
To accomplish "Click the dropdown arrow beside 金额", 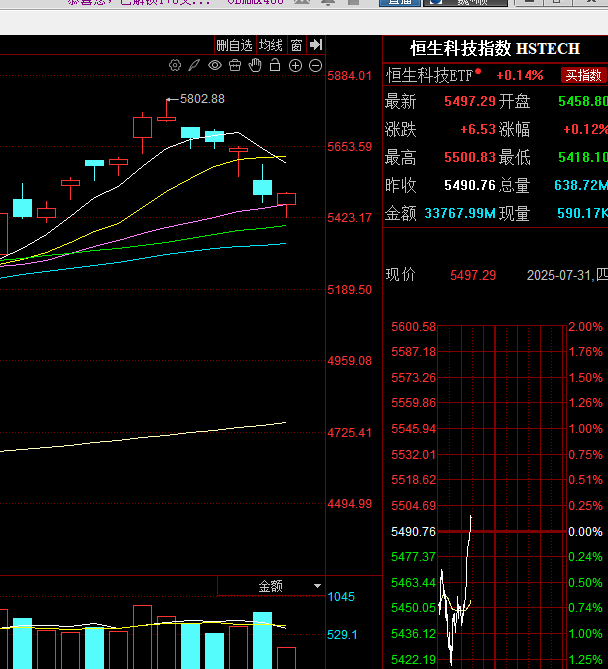I will (x=317, y=586).
